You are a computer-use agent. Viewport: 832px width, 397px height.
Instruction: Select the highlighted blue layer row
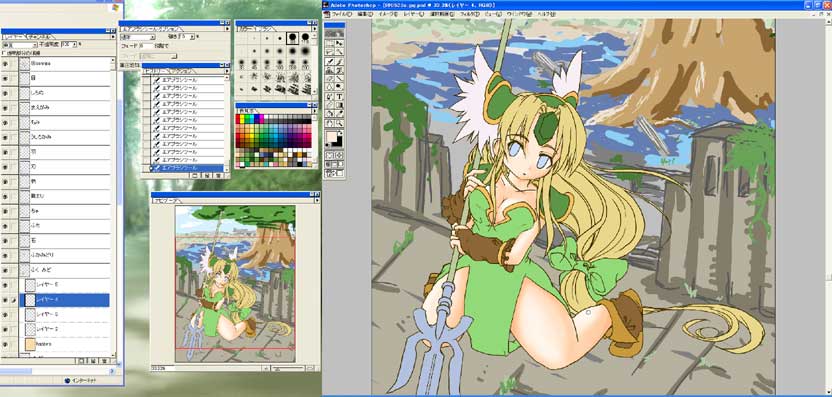(x=65, y=300)
